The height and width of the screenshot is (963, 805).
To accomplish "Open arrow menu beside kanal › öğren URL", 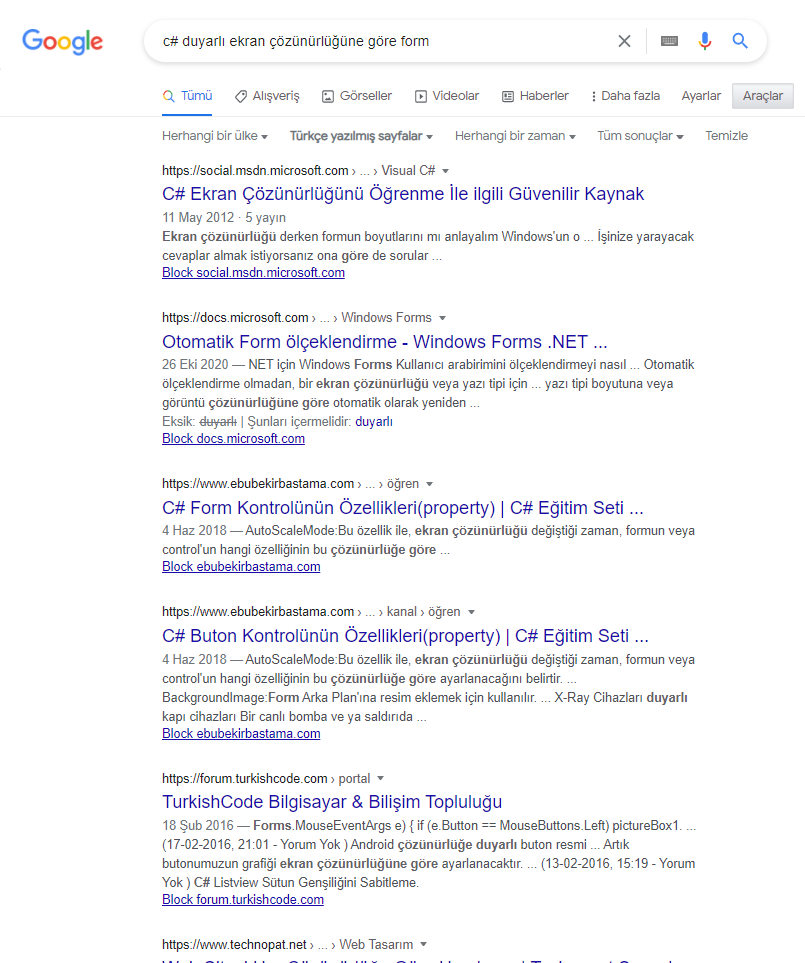I will (471, 612).
